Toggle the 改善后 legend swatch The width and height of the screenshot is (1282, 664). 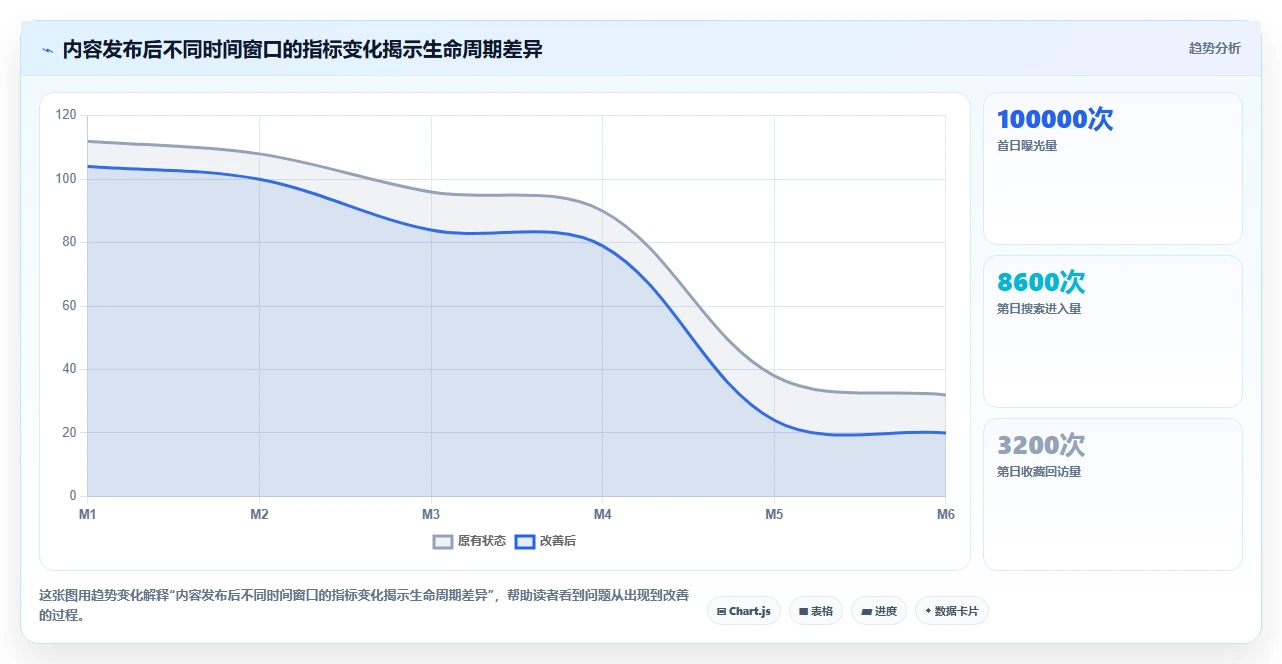525,542
